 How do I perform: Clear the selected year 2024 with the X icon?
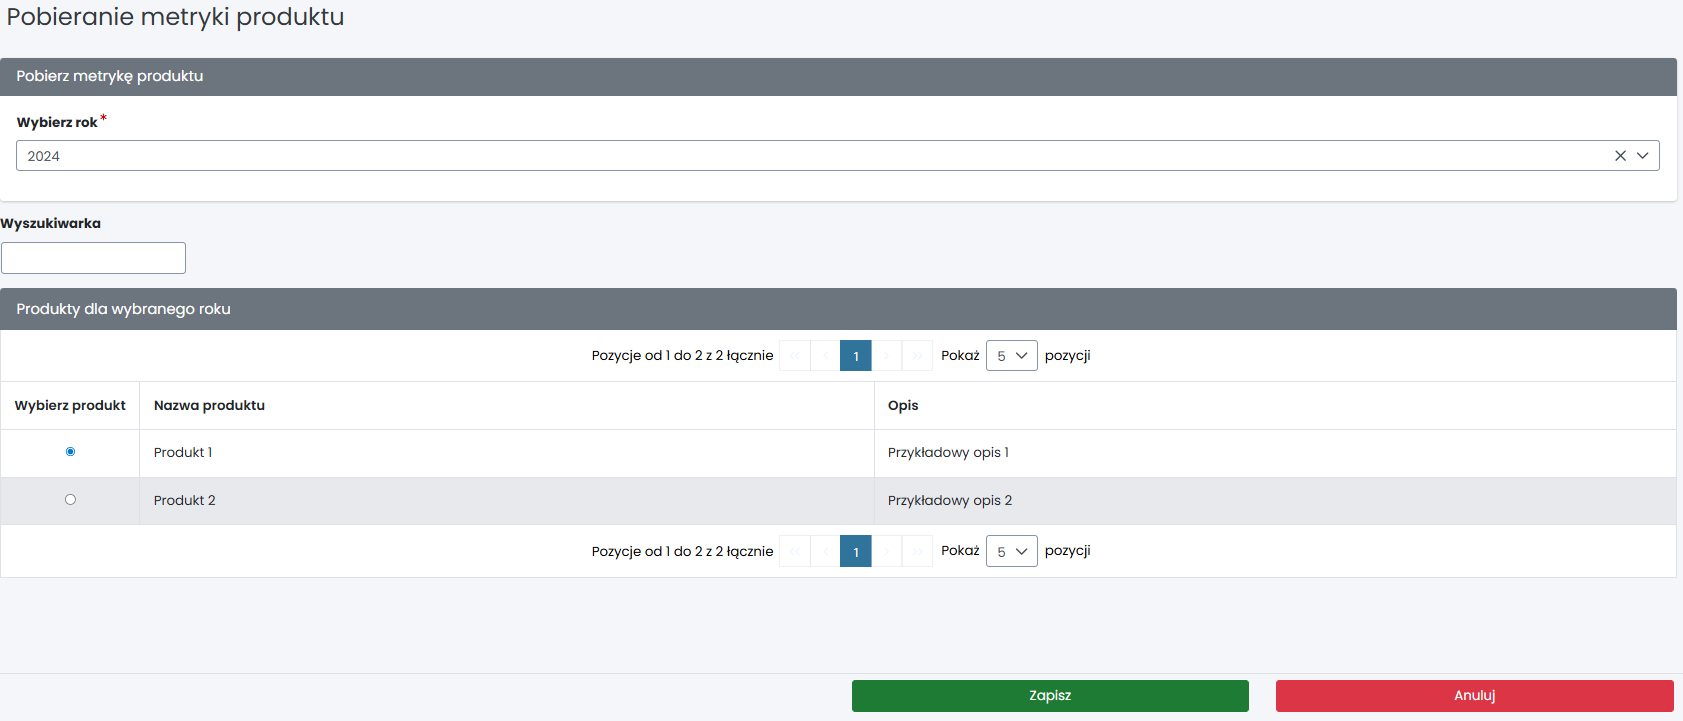point(1620,156)
